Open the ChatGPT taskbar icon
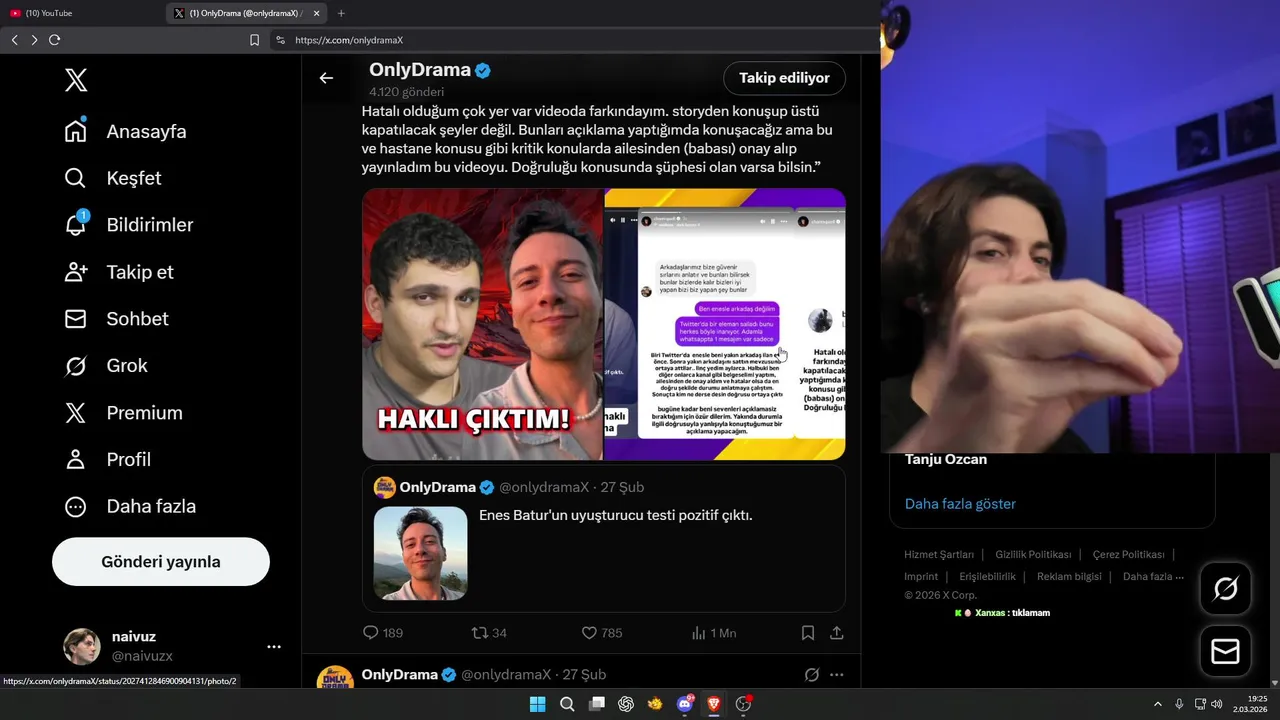The width and height of the screenshot is (1280, 720). (x=626, y=704)
